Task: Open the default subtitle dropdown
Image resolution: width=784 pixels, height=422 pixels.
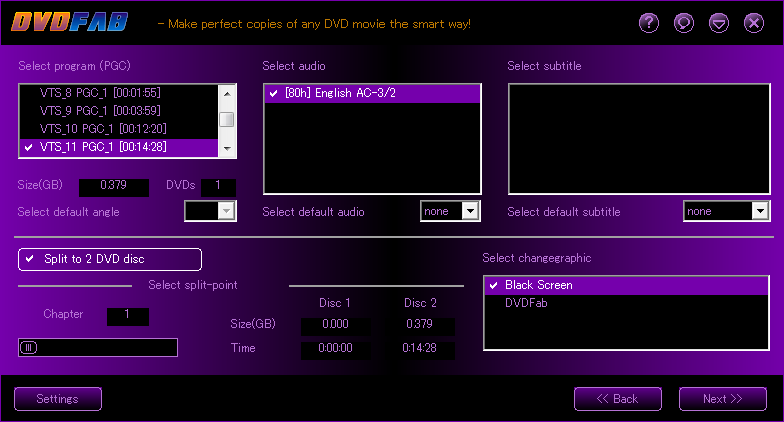Action: click(x=760, y=211)
